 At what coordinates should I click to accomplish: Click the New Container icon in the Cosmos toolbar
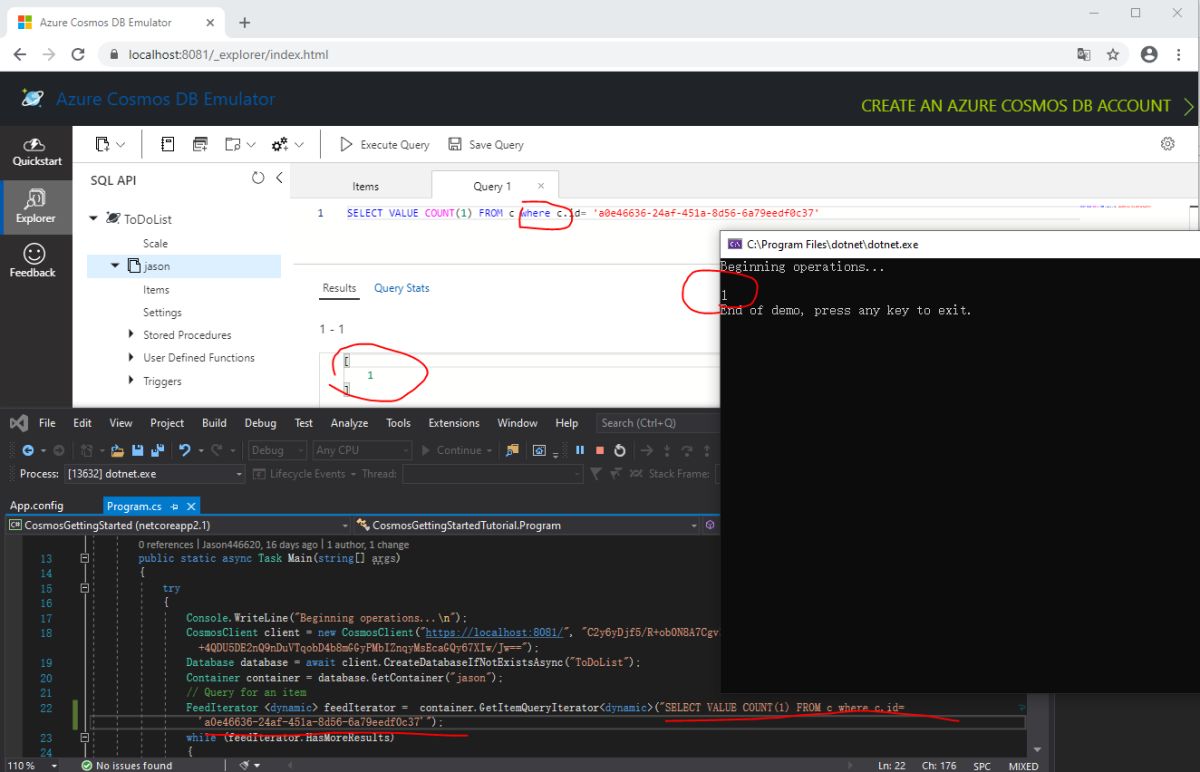coord(102,145)
